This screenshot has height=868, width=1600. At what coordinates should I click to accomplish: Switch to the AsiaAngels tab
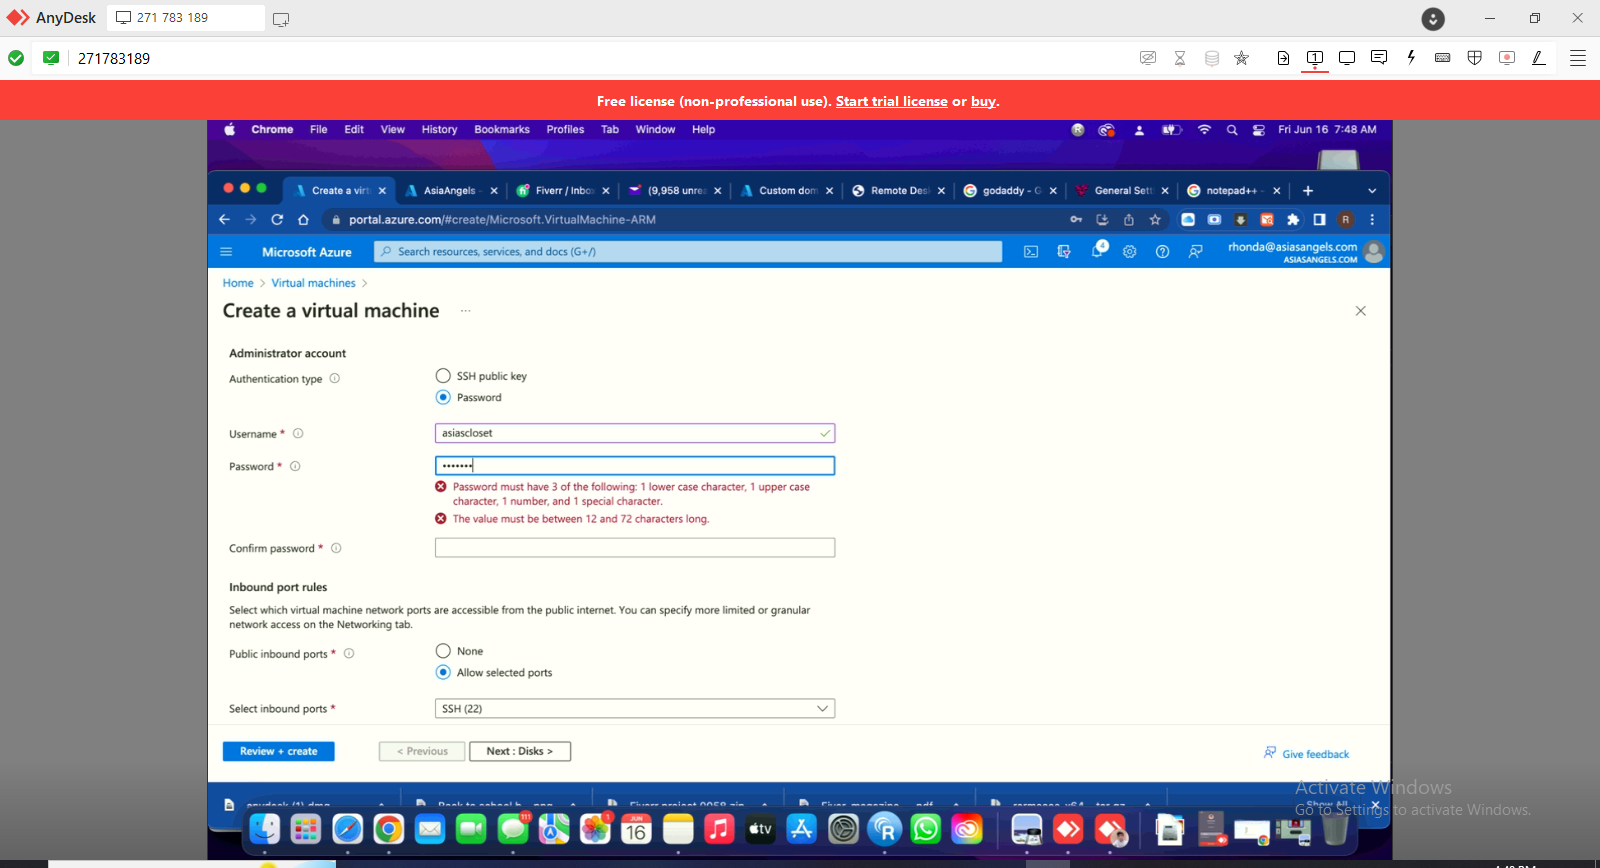(449, 191)
